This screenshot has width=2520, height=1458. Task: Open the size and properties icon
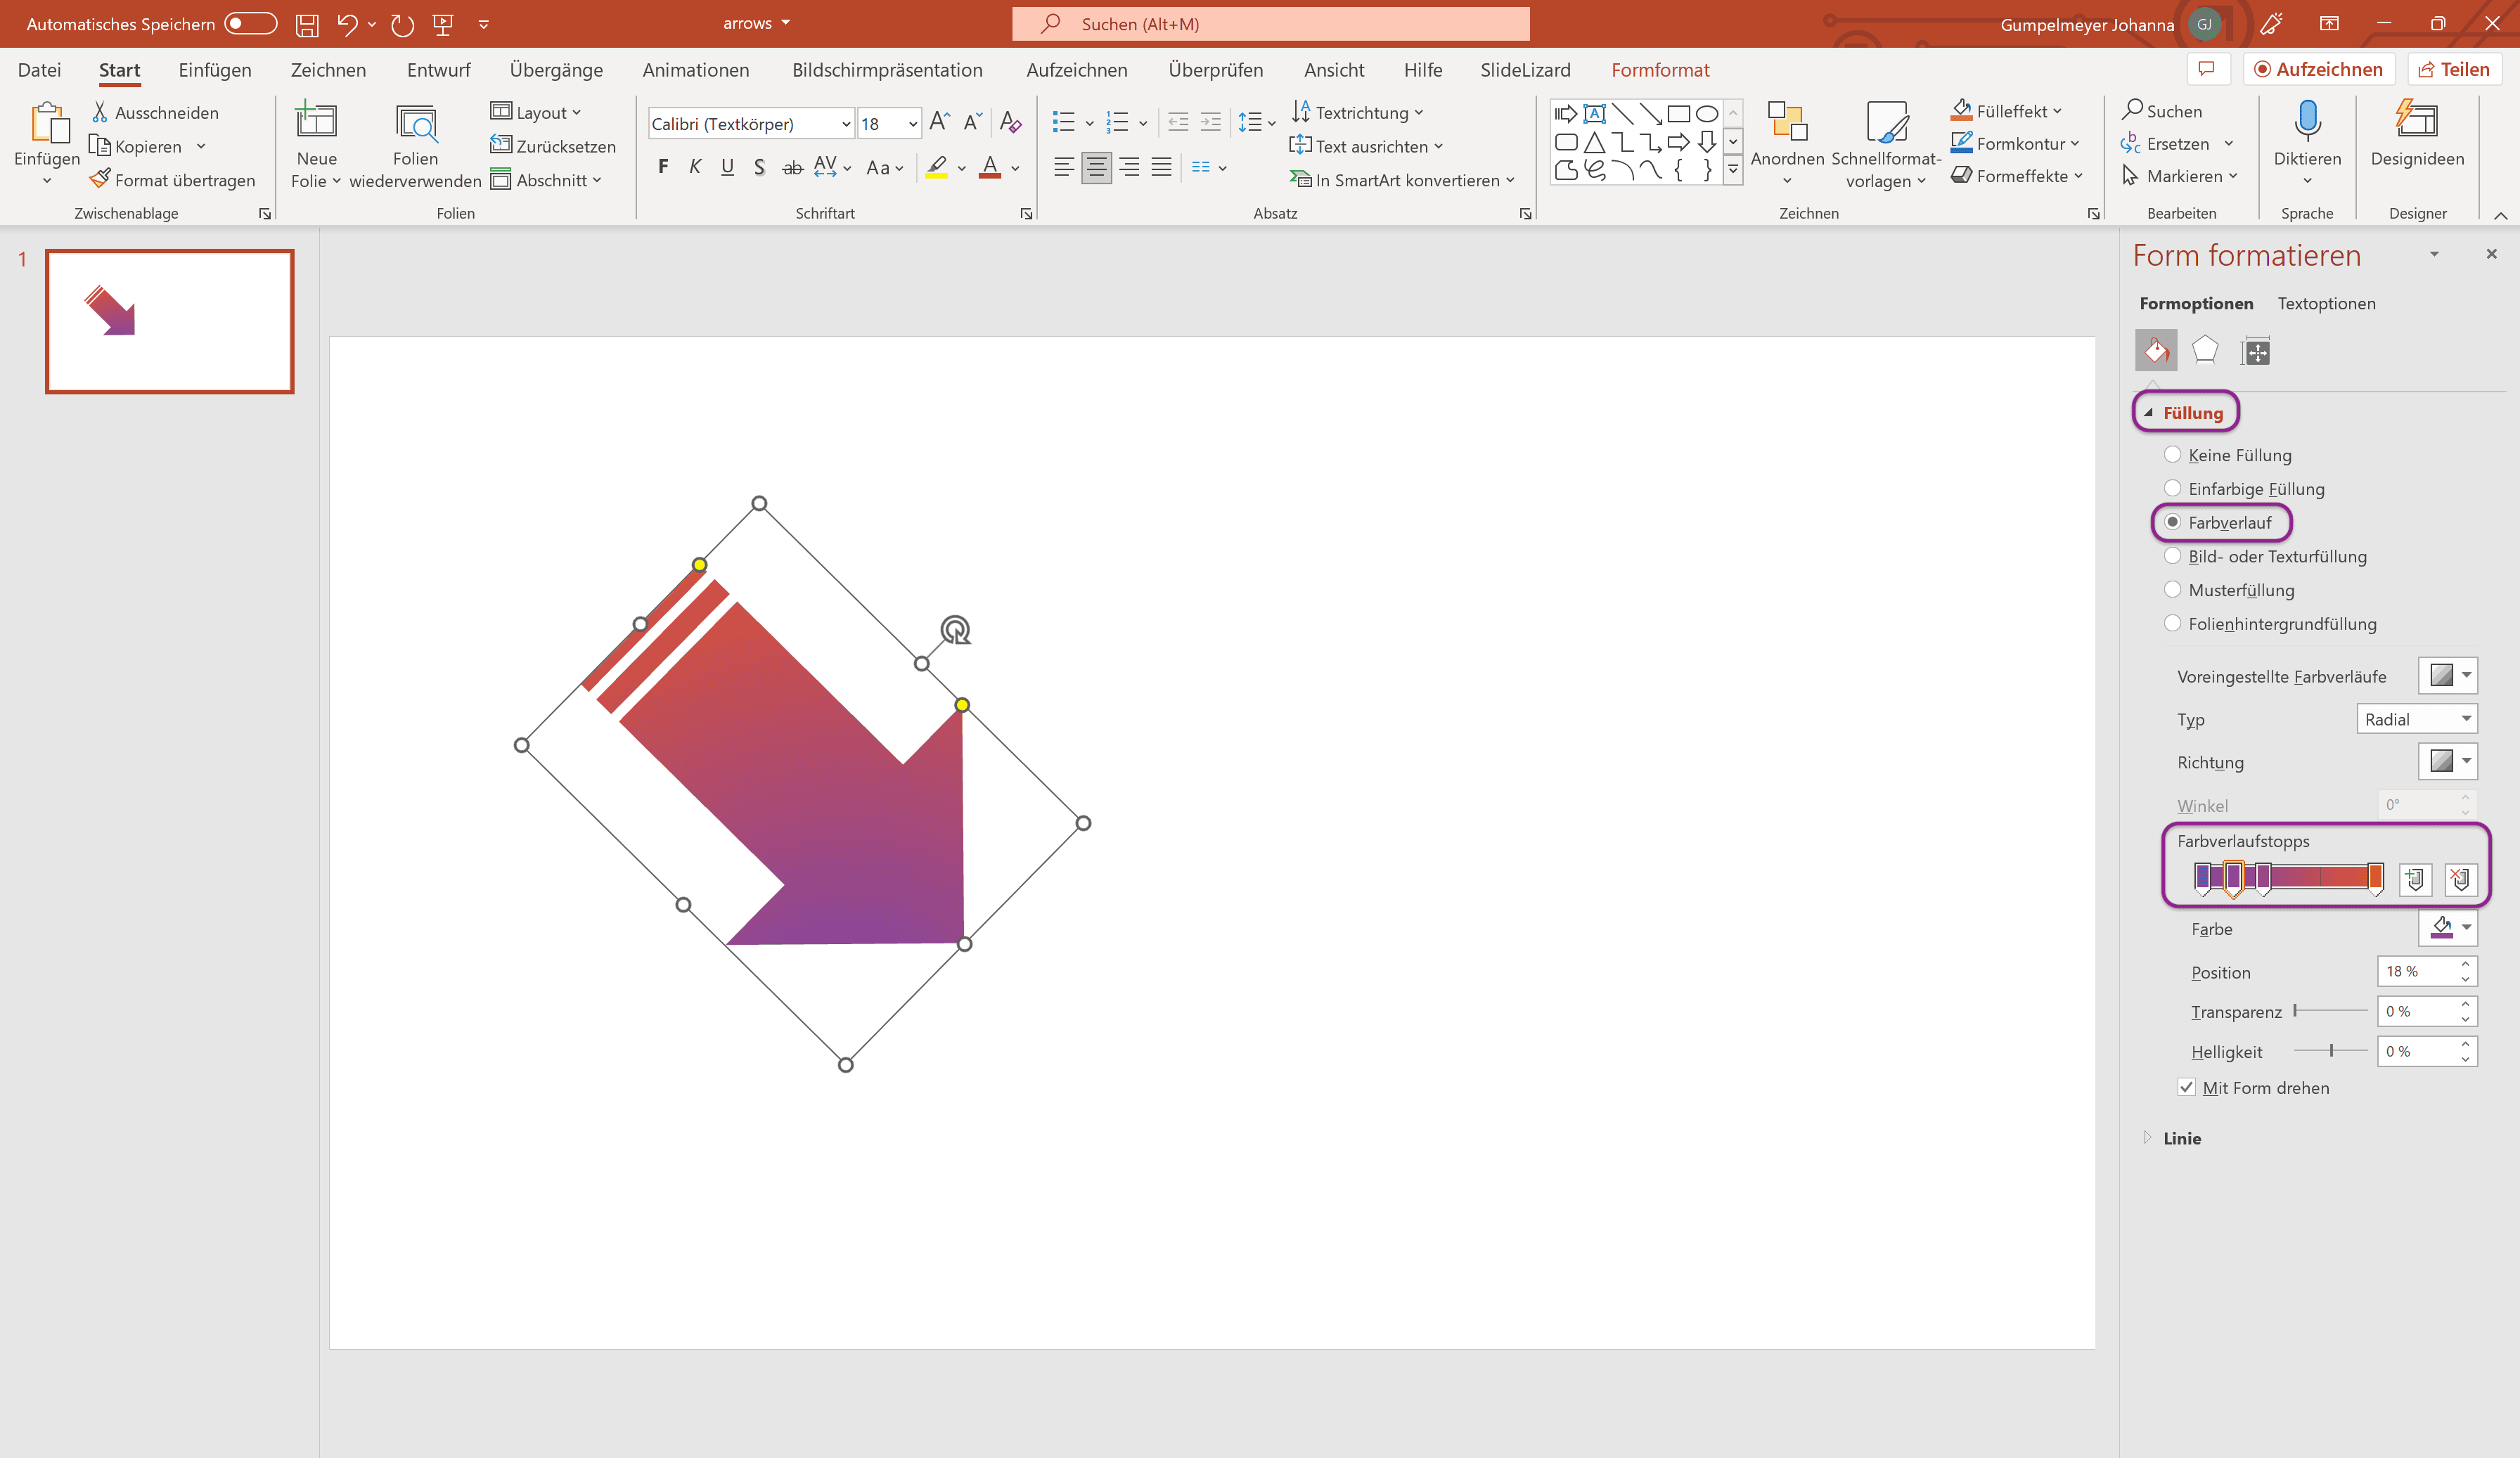[2256, 351]
